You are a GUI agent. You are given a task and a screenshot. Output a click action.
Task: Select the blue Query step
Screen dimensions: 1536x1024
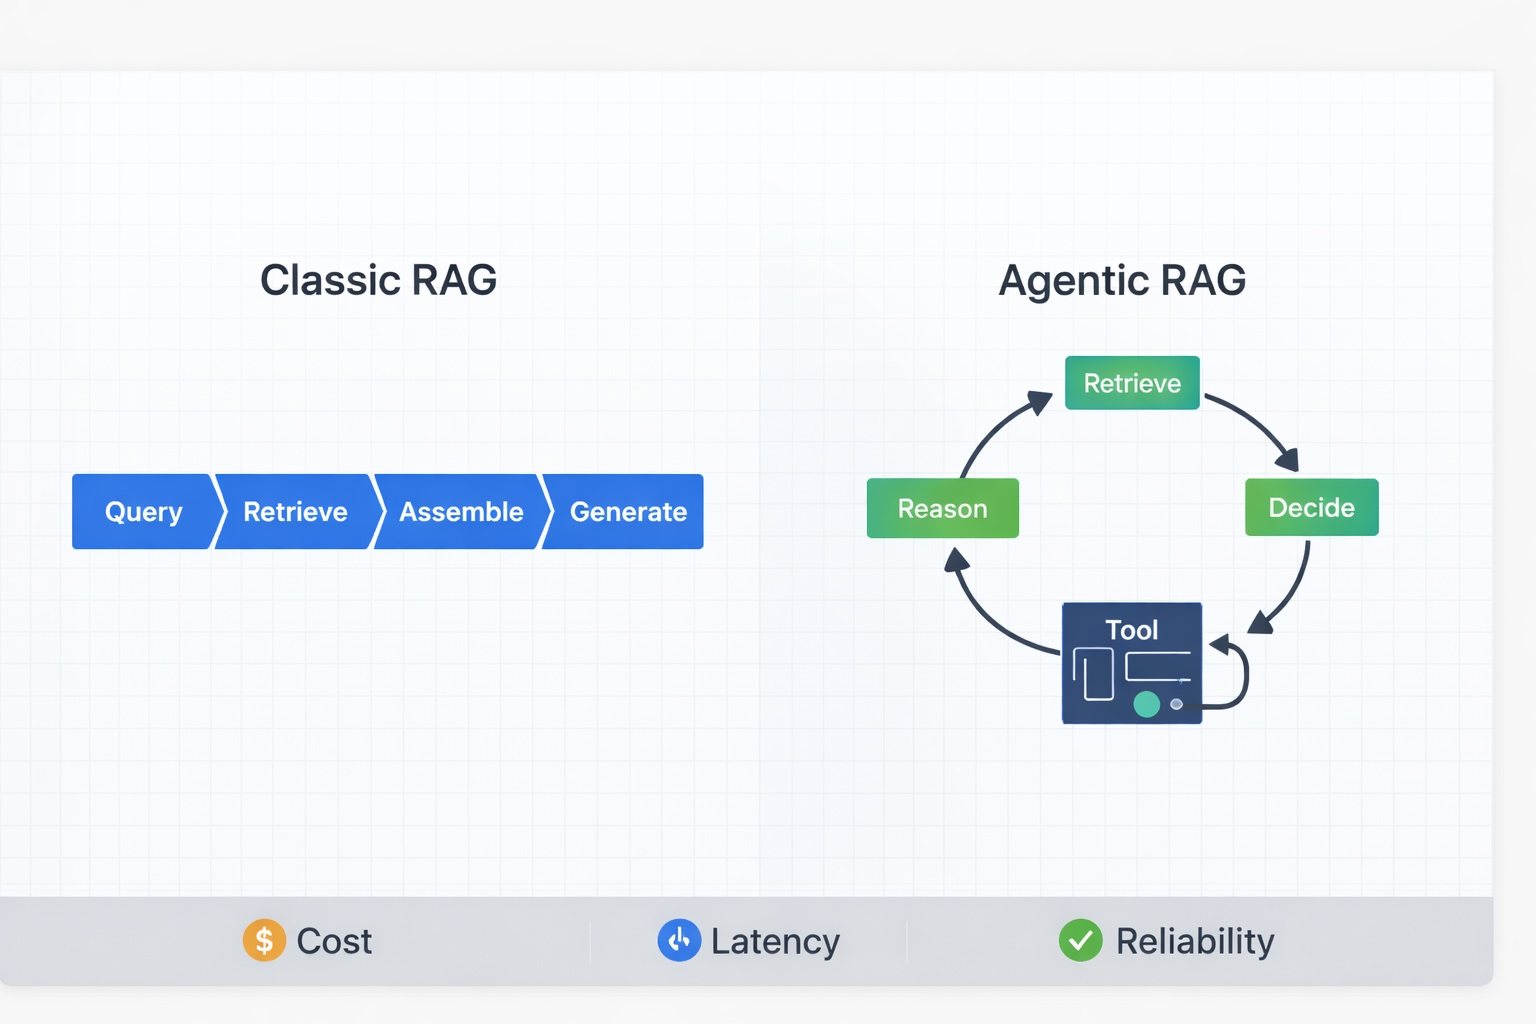(143, 512)
